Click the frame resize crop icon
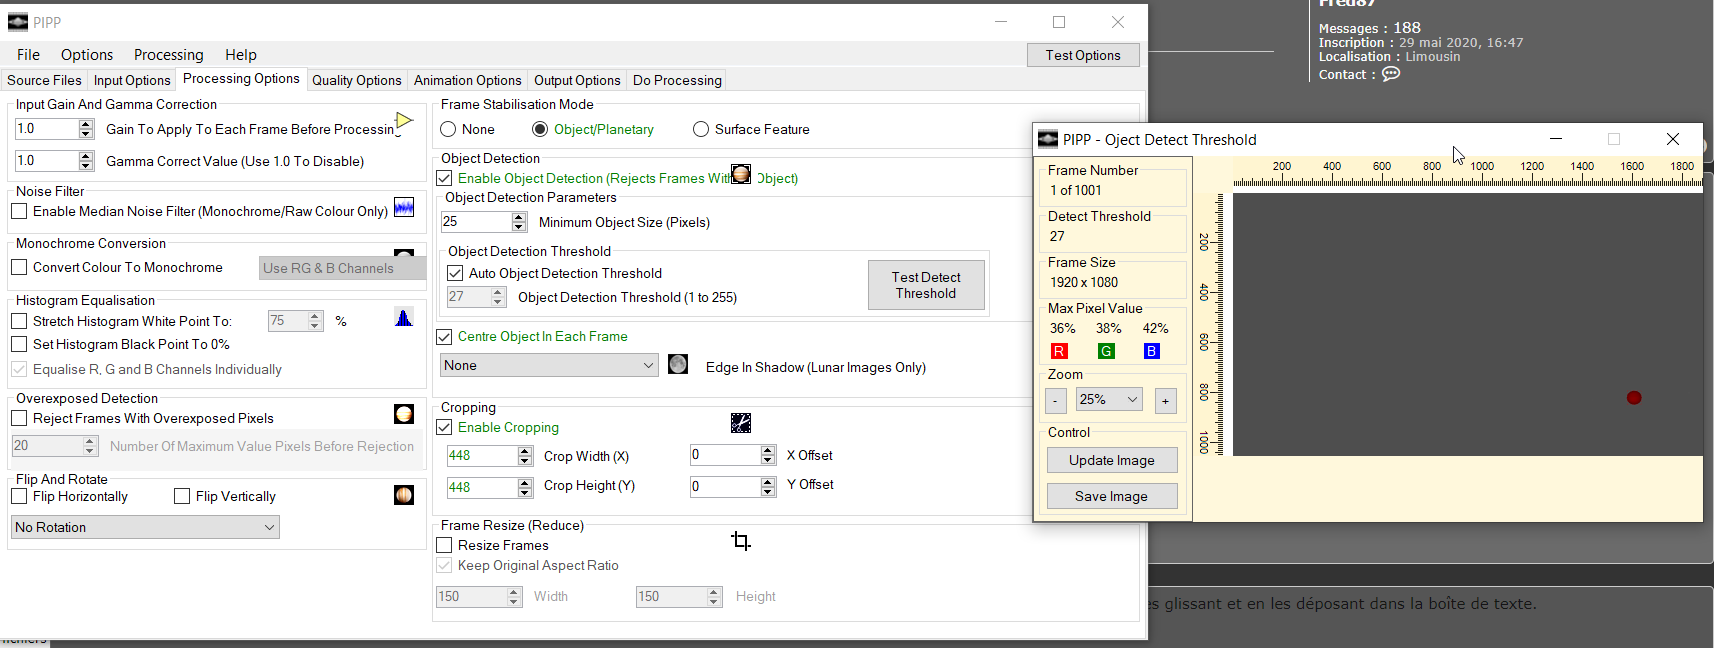Screen dimensions: 1714x648 pos(741,541)
